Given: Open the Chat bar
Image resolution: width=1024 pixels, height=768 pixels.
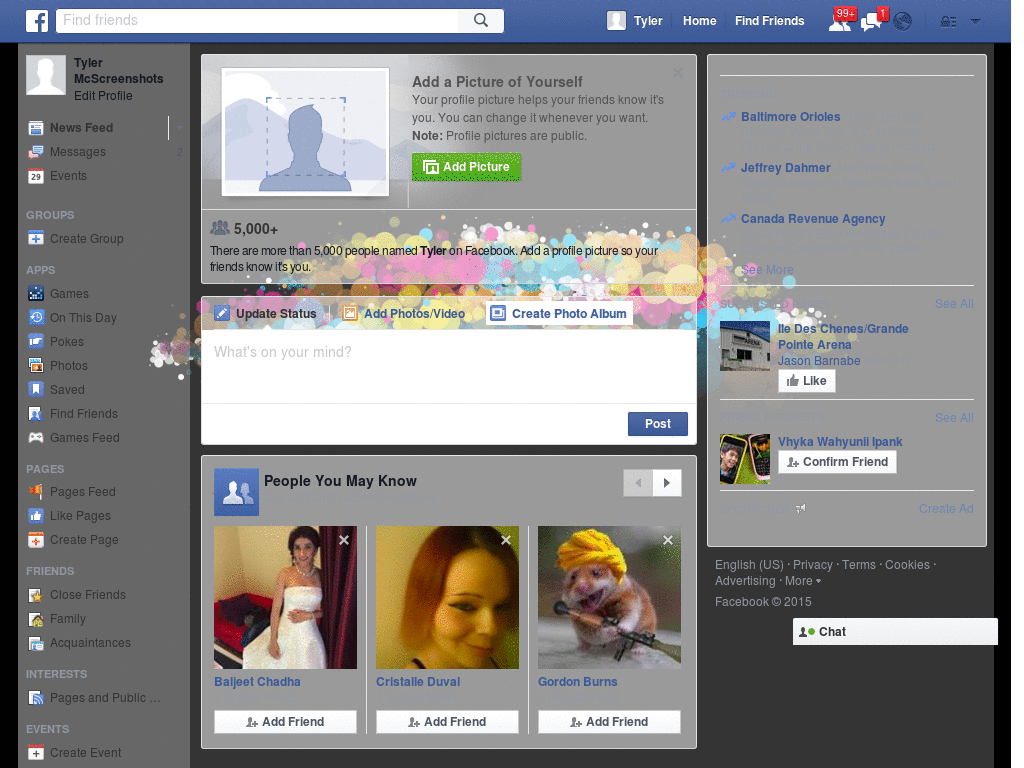Looking at the screenshot, I should [x=895, y=632].
